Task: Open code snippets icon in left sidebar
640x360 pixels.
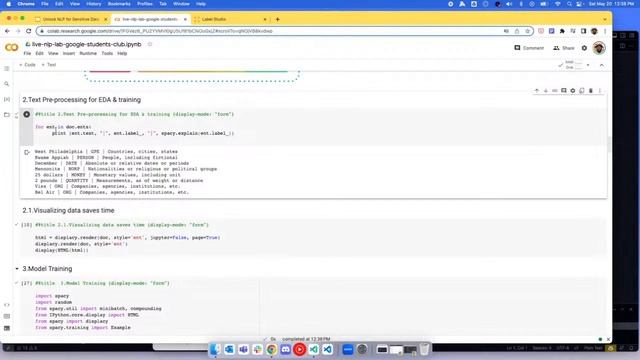Action: pos(7,305)
